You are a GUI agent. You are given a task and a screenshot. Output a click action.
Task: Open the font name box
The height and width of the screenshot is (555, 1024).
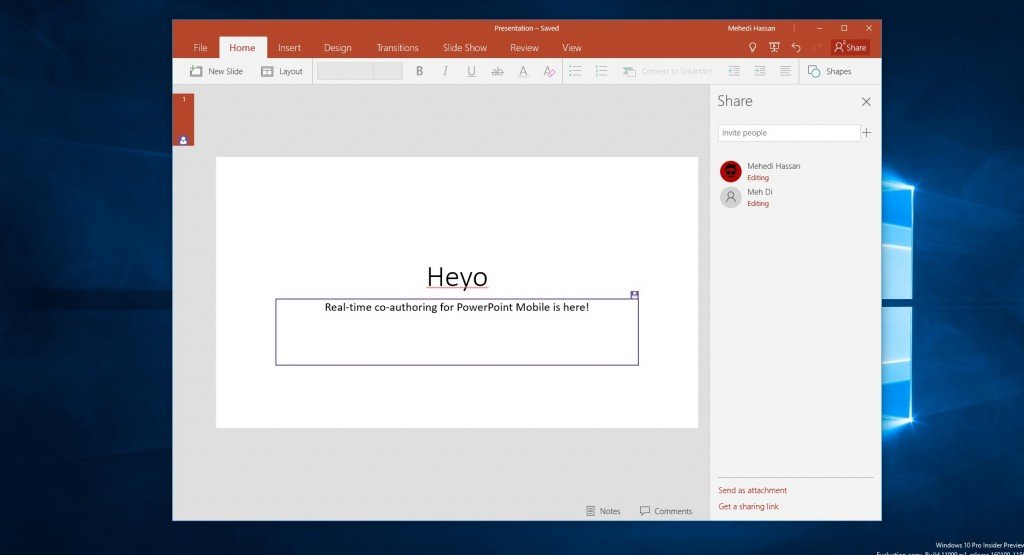pyautogui.click(x=345, y=71)
